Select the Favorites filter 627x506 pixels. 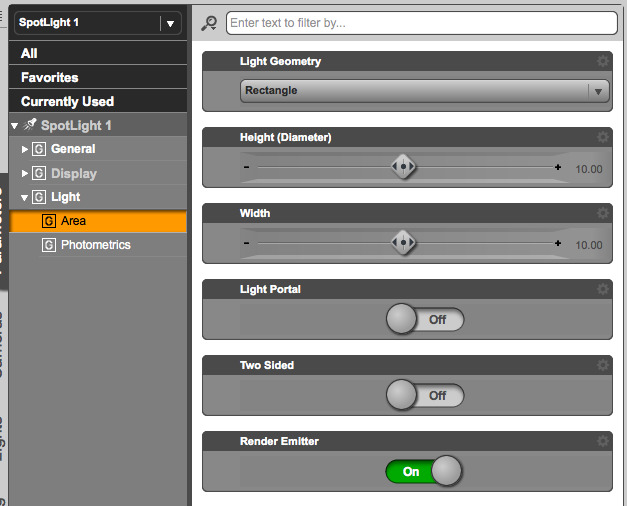(50, 77)
